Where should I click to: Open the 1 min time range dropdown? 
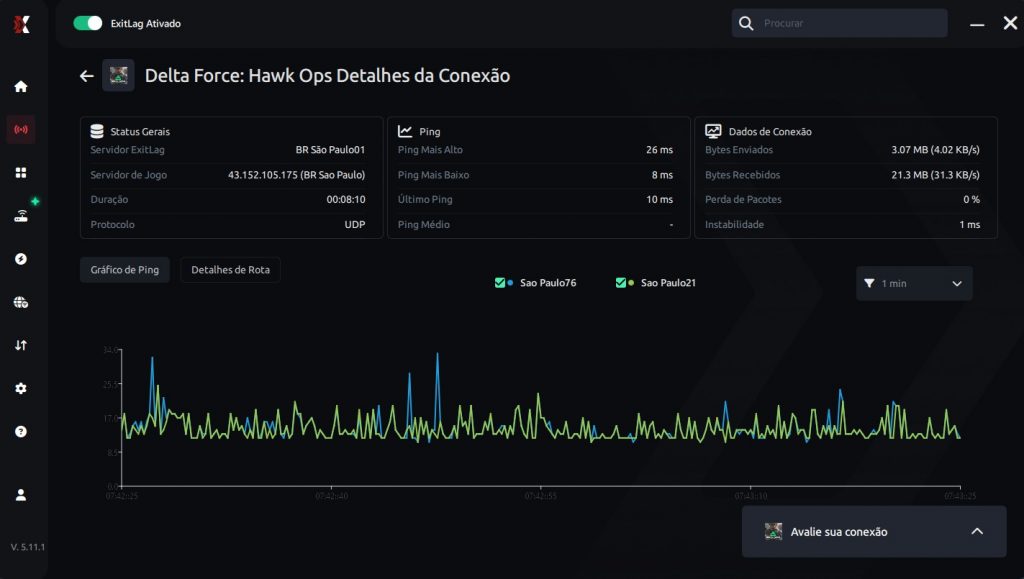[914, 283]
